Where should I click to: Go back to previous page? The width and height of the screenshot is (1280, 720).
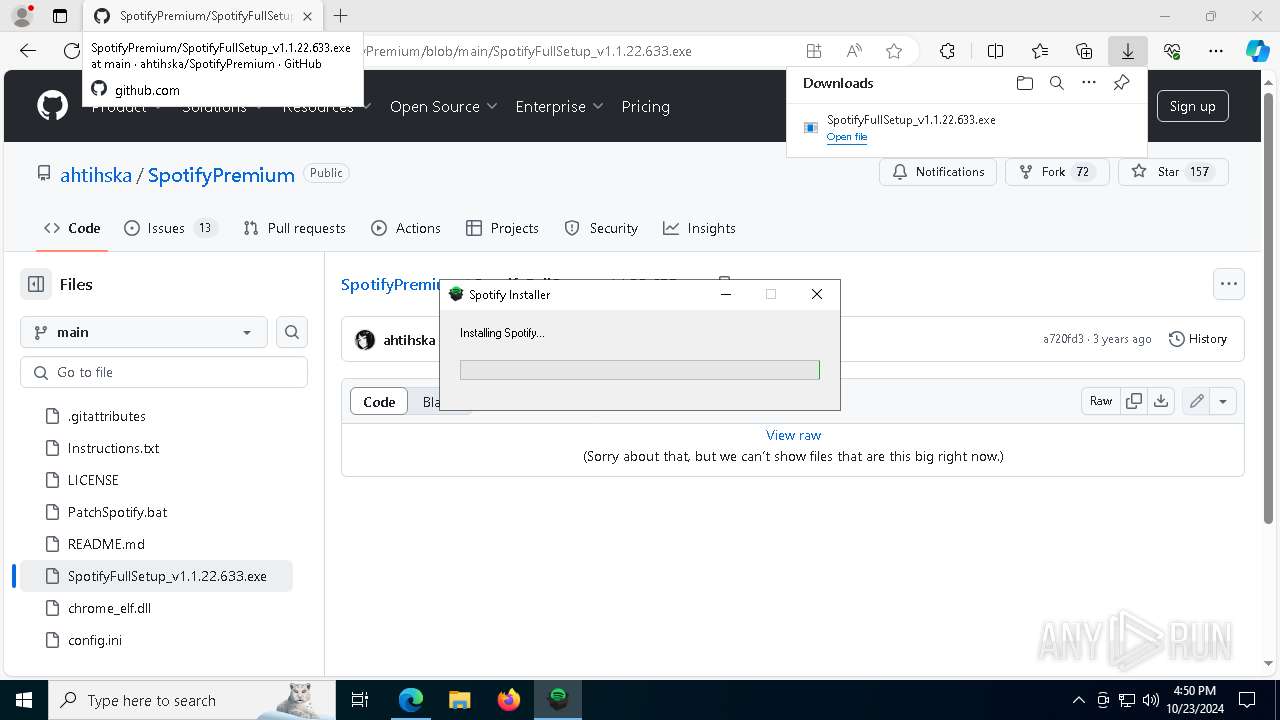click(28, 51)
